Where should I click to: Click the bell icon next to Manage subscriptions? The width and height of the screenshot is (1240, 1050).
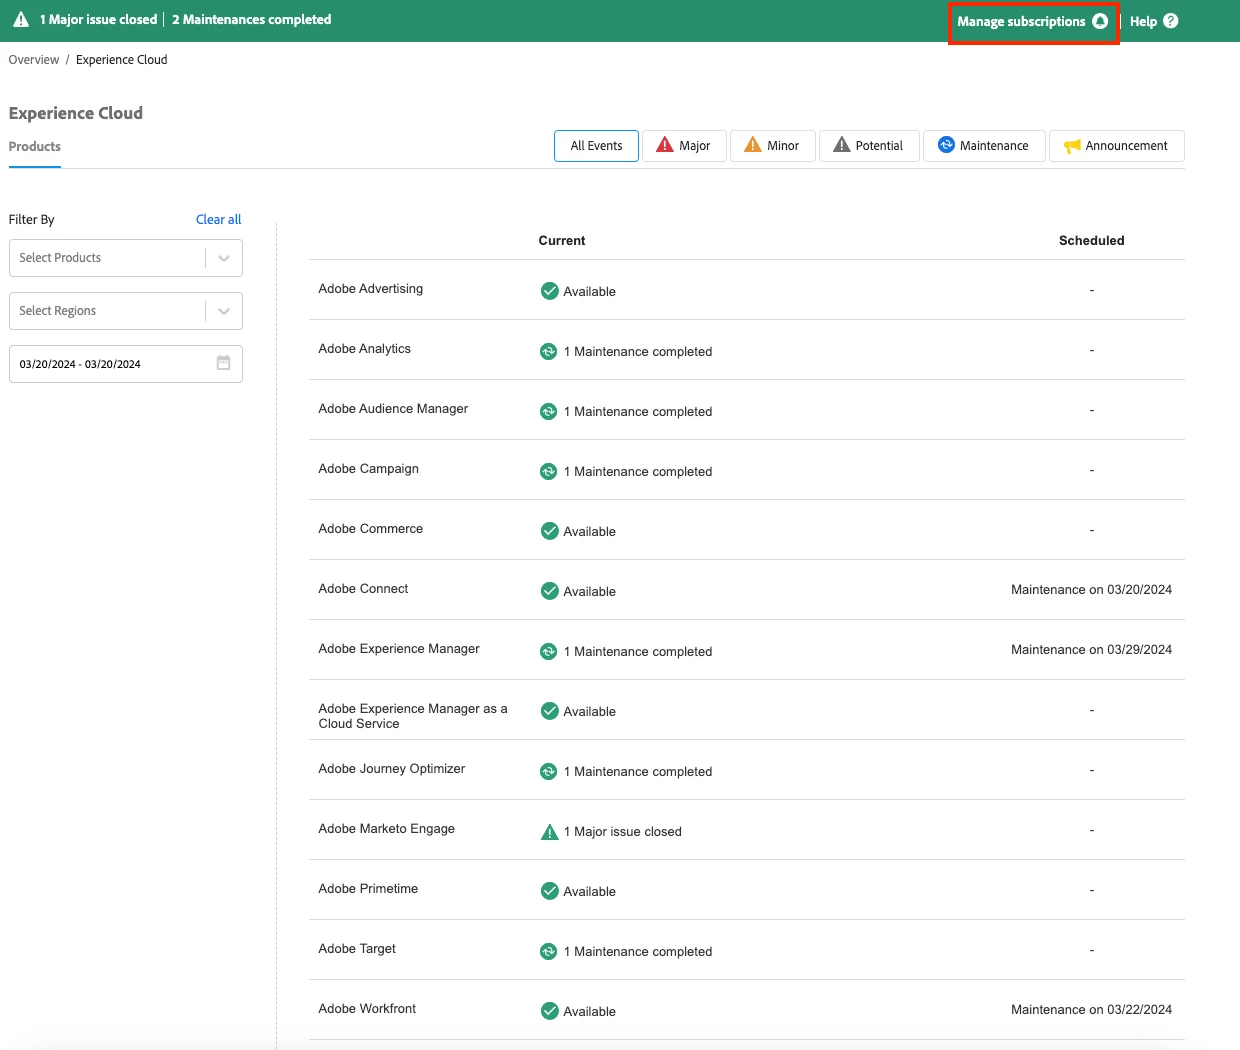tap(1100, 21)
